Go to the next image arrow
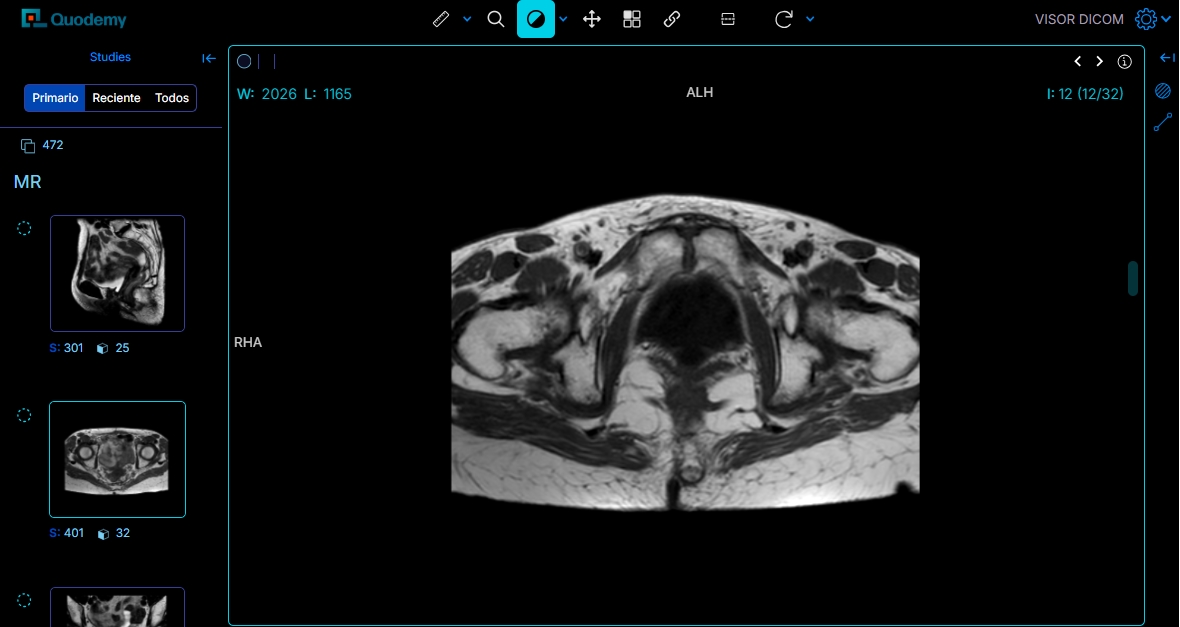Screen dimensions: 1180x627 1099,62
